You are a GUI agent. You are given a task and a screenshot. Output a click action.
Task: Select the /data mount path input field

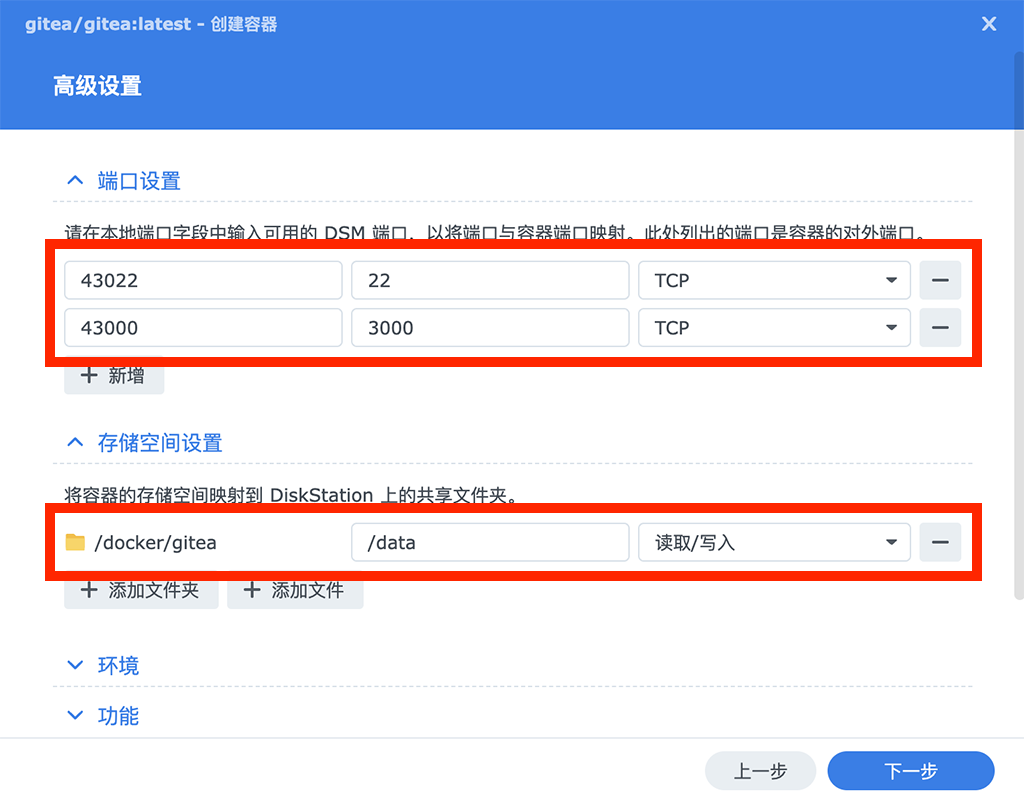[x=490, y=542]
